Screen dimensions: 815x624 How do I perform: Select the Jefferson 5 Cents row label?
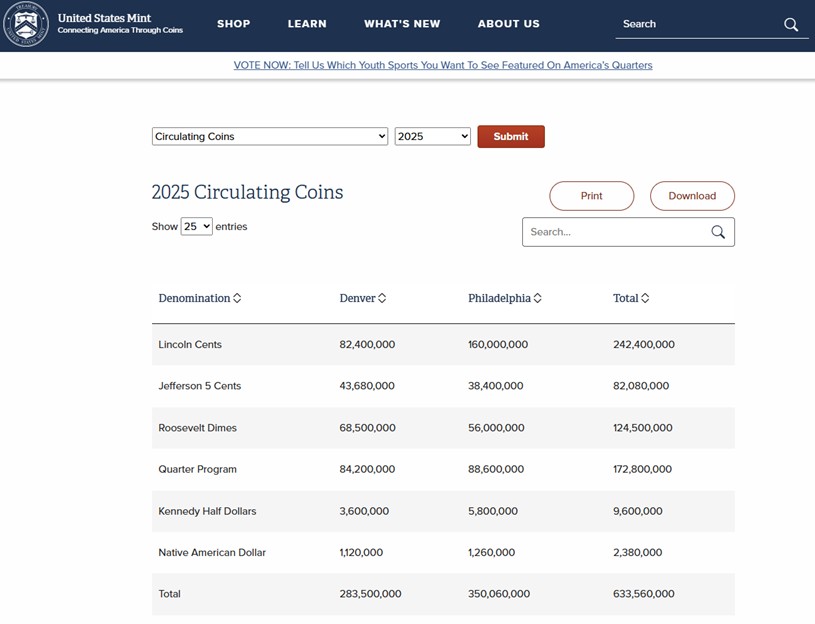click(x=200, y=386)
